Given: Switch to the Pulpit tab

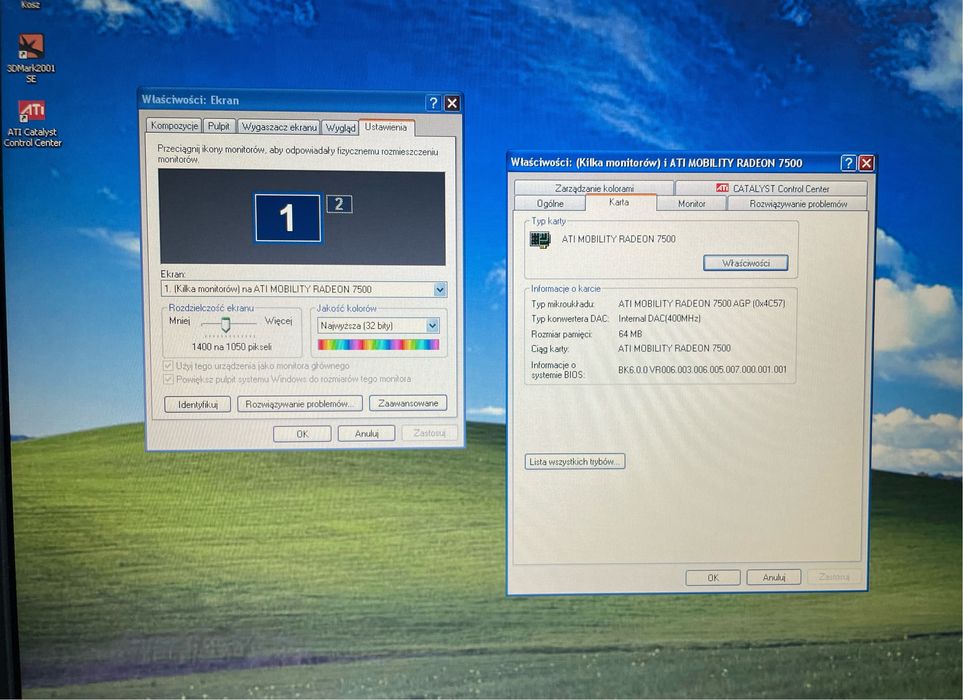Looking at the screenshot, I should click(219, 126).
